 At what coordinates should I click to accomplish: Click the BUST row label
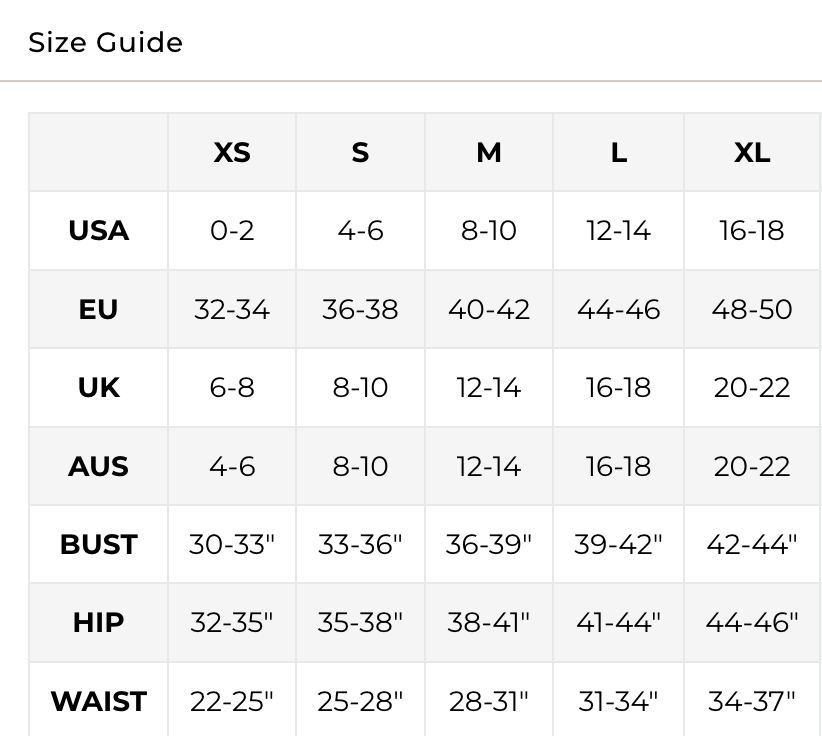point(98,545)
